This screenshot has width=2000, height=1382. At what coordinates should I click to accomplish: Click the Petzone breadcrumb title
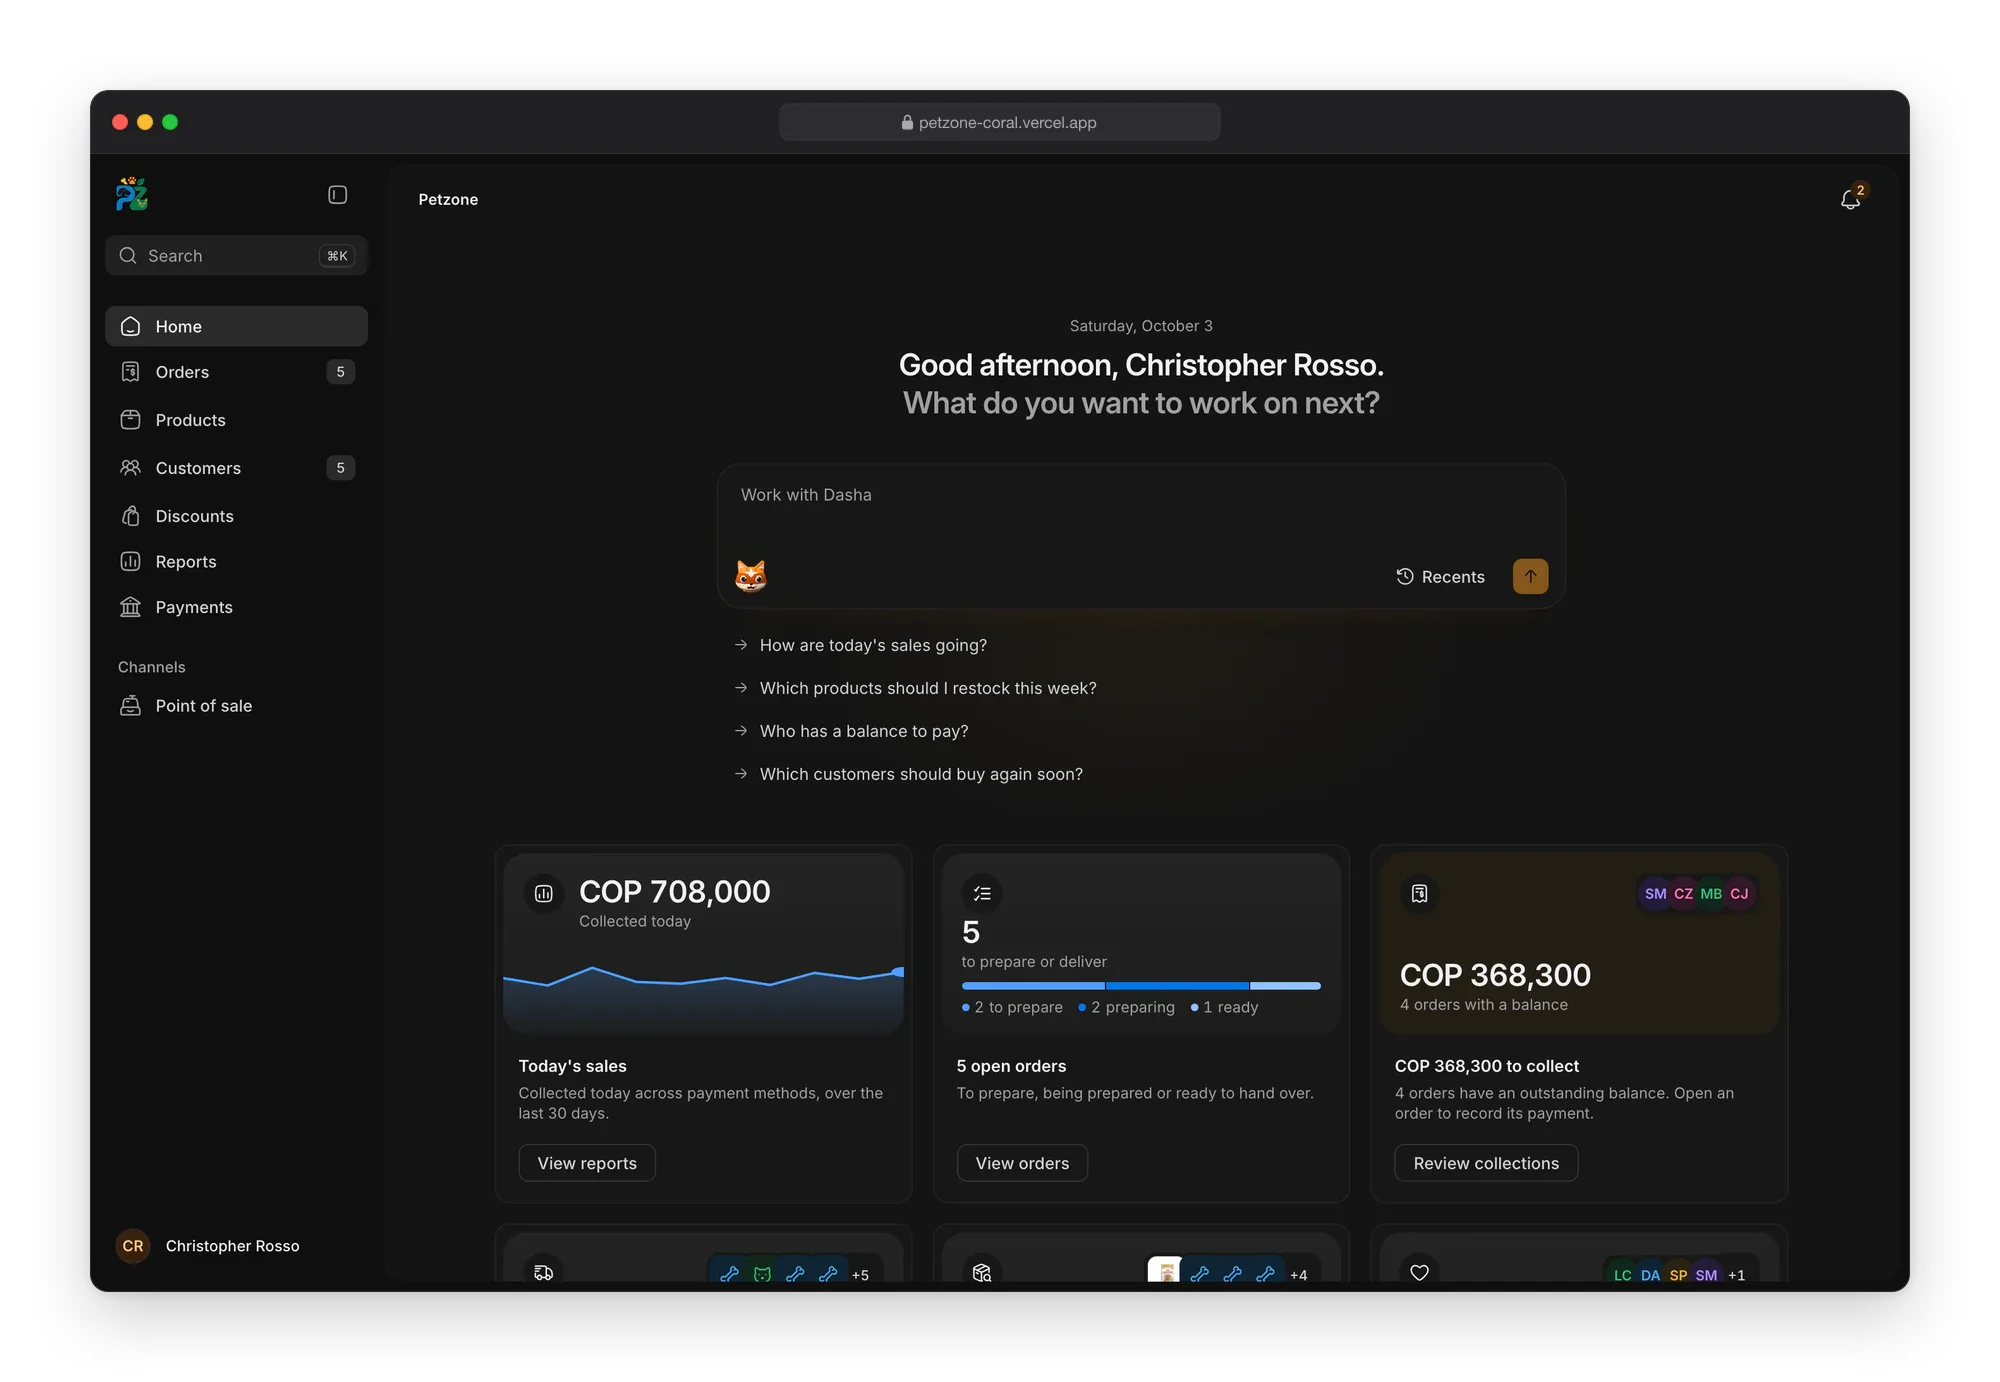(x=448, y=199)
